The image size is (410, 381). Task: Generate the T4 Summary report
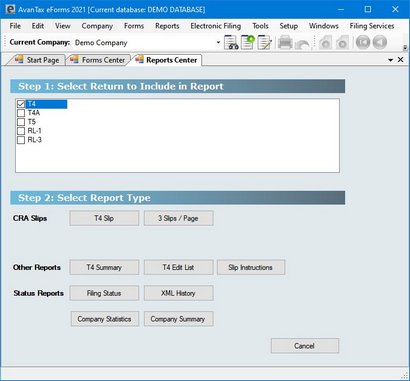[104, 267]
